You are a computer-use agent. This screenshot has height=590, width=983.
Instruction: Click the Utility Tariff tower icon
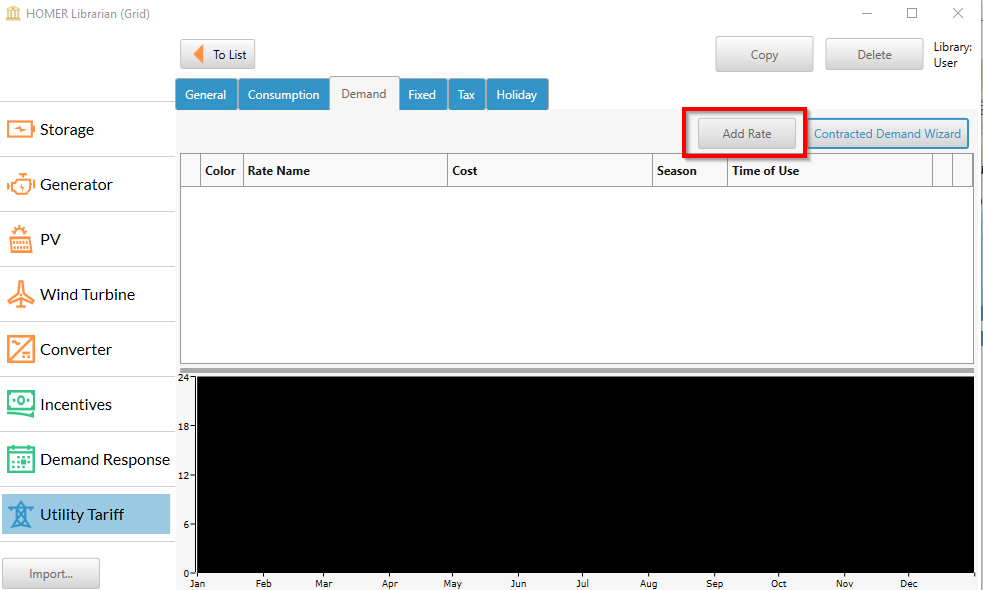[22, 514]
